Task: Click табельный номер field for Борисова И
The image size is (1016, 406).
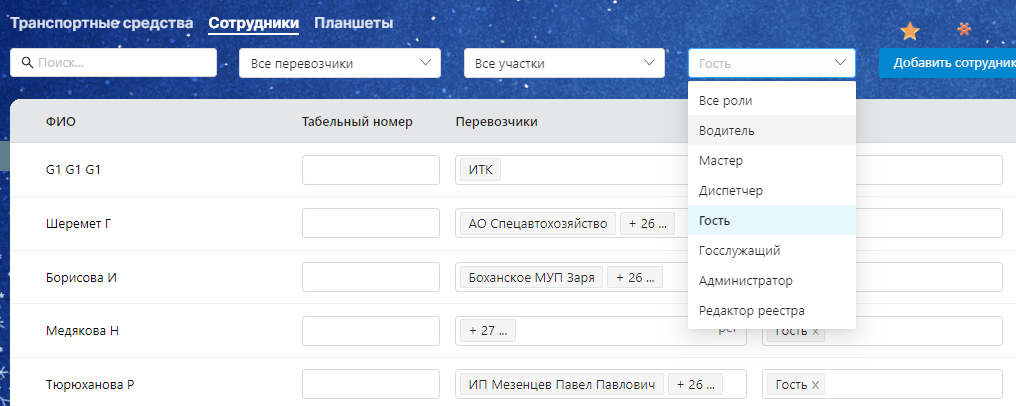Action: pyautogui.click(x=370, y=277)
